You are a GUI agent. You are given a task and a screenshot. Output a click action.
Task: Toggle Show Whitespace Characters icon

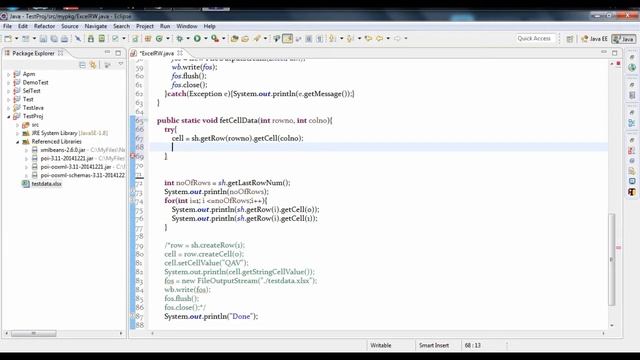click(x=320, y=38)
